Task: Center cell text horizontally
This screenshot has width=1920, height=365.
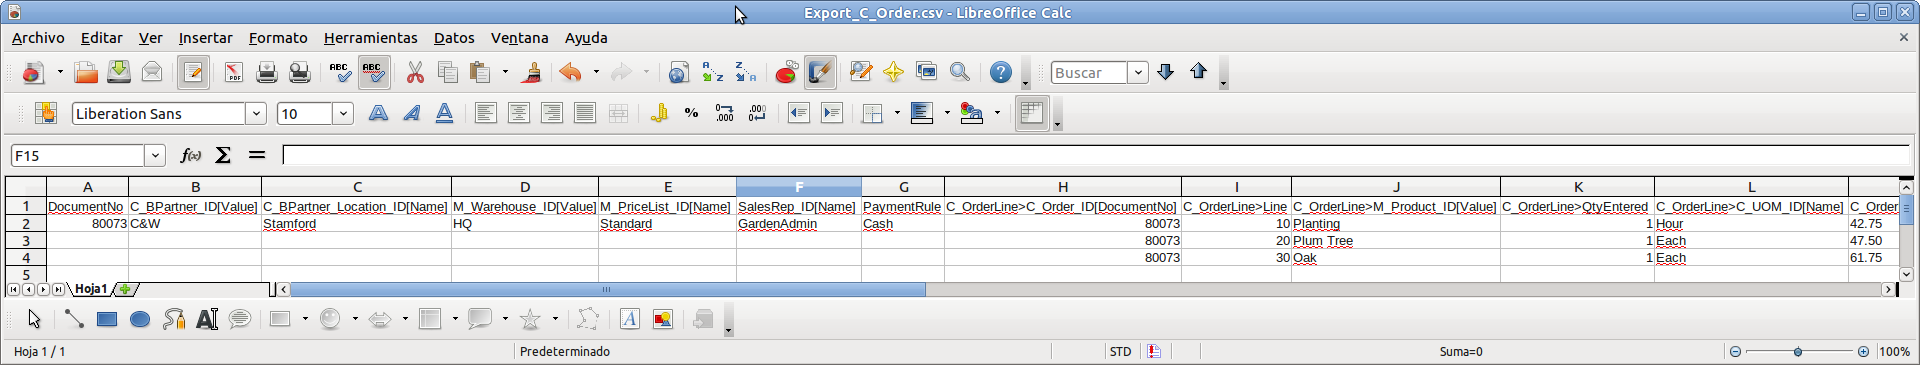Action: 518,113
